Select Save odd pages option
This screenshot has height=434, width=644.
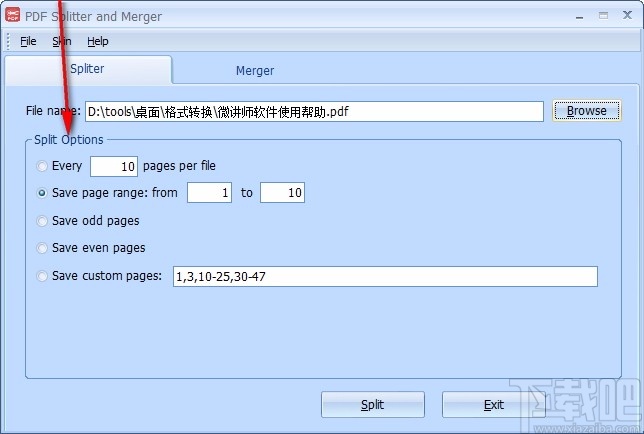tap(42, 221)
